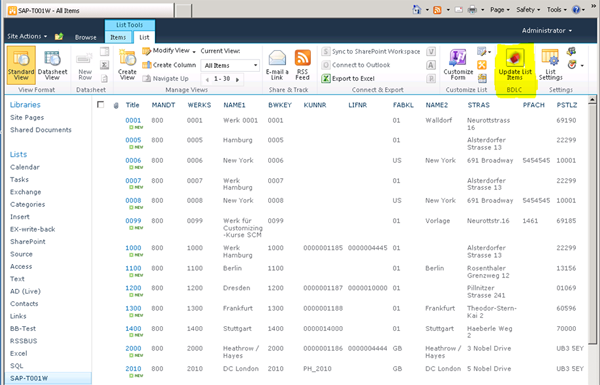Select the SAP-T001W list in sidebar

coord(48,378)
